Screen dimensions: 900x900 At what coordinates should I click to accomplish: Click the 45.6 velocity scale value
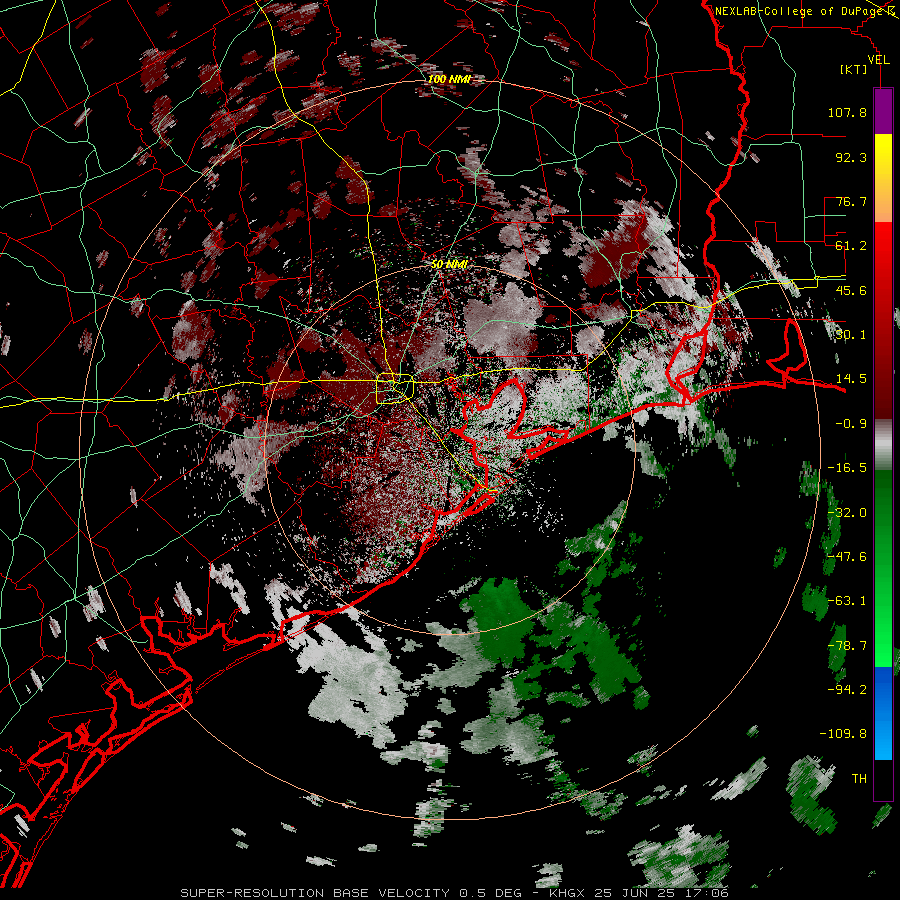click(x=851, y=290)
